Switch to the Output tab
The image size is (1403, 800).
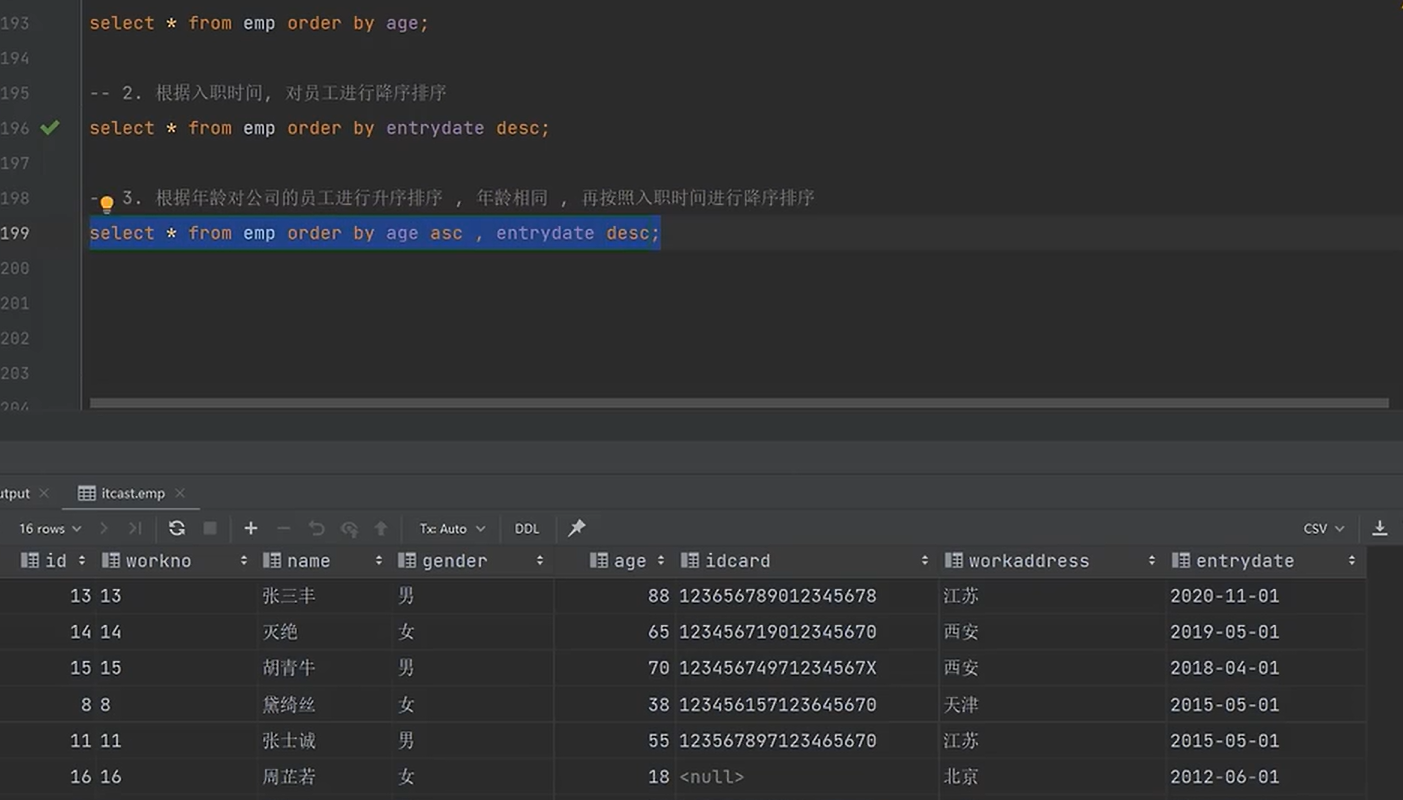pos(15,493)
